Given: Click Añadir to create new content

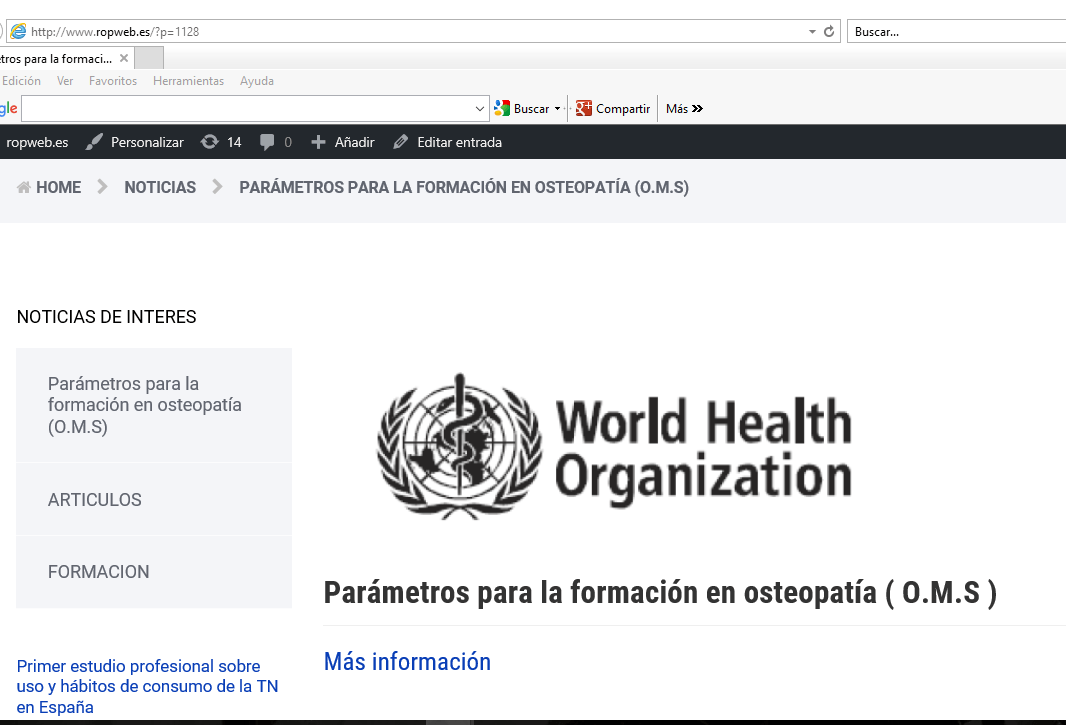Looking at the screenshot, I should (x=343, y=142).
